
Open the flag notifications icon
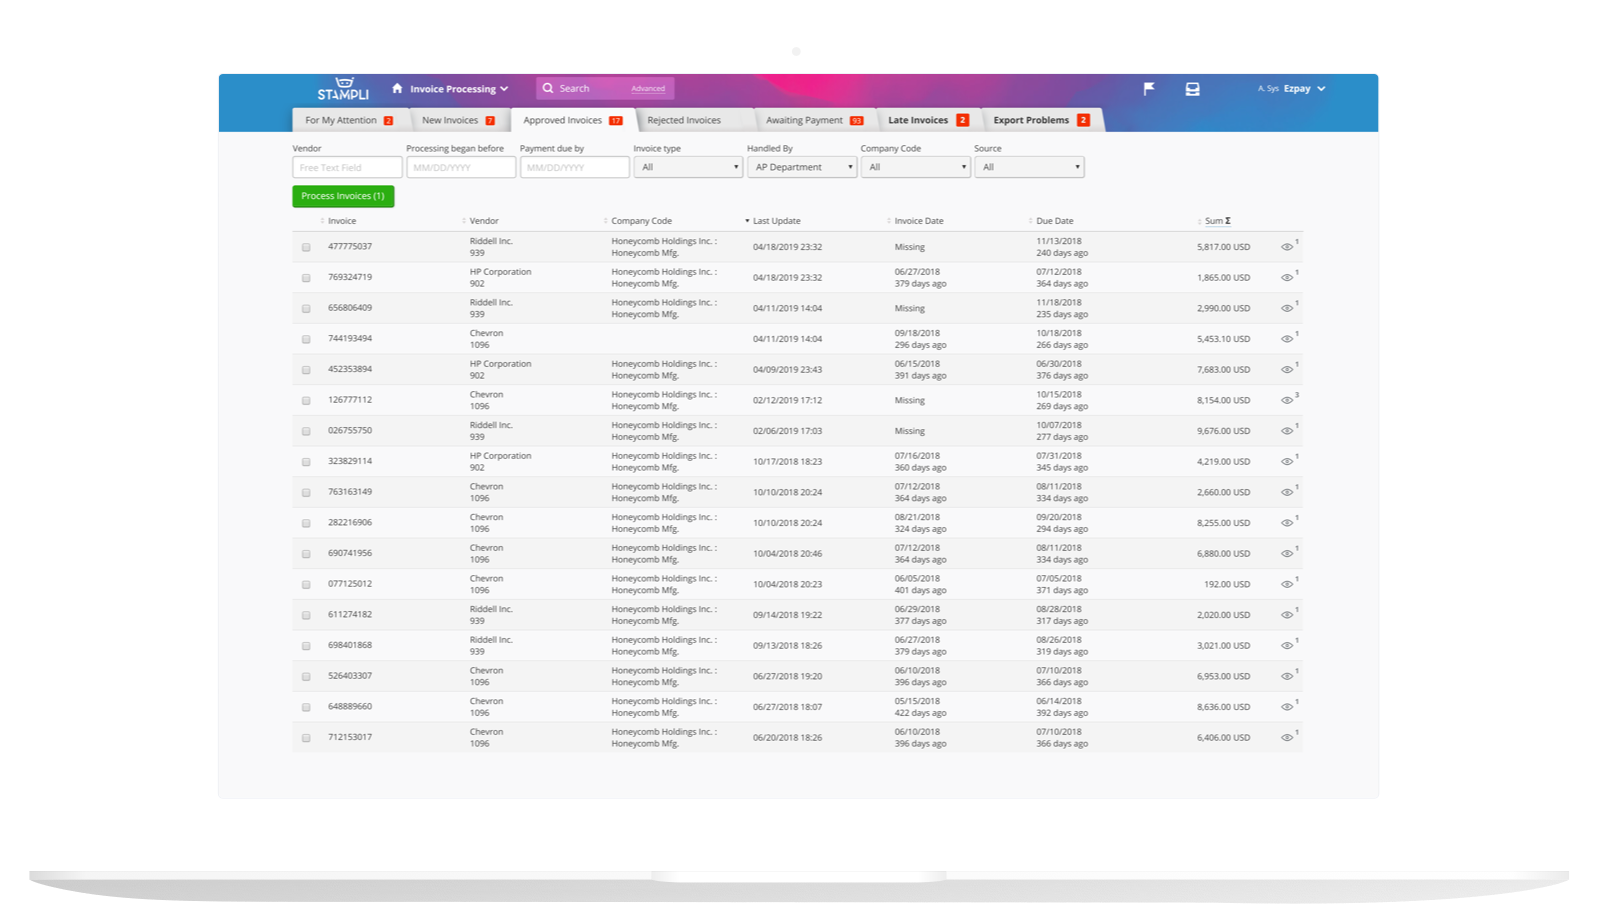point(1149,89)
